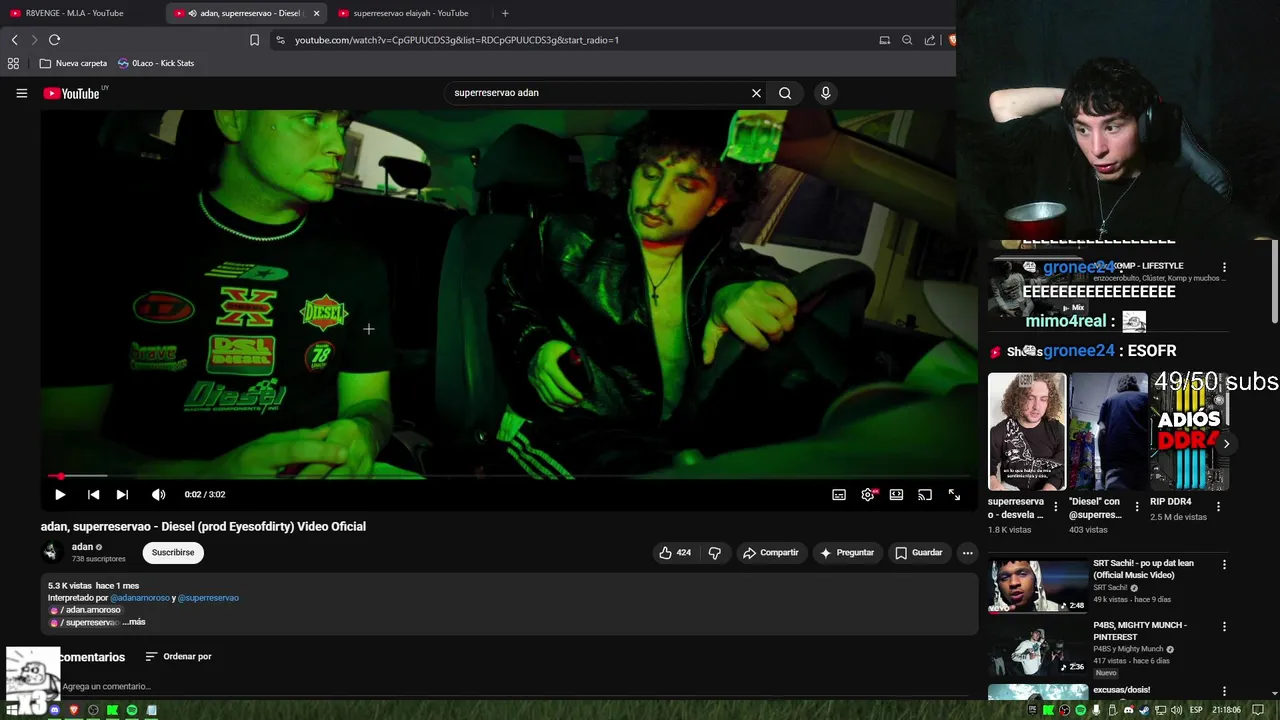Follow the @adanamoroso link in description
The width and height of the screenshot is (1280, 720).
[140, 598]
